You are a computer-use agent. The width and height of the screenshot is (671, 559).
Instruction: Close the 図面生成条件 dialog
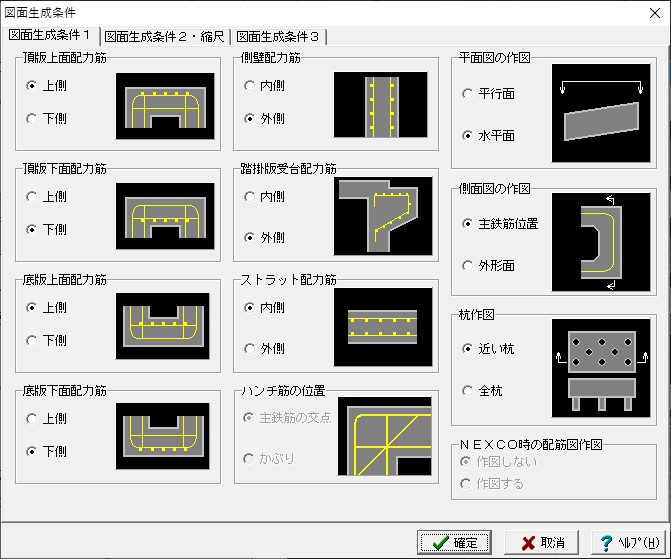pos(655,13)
